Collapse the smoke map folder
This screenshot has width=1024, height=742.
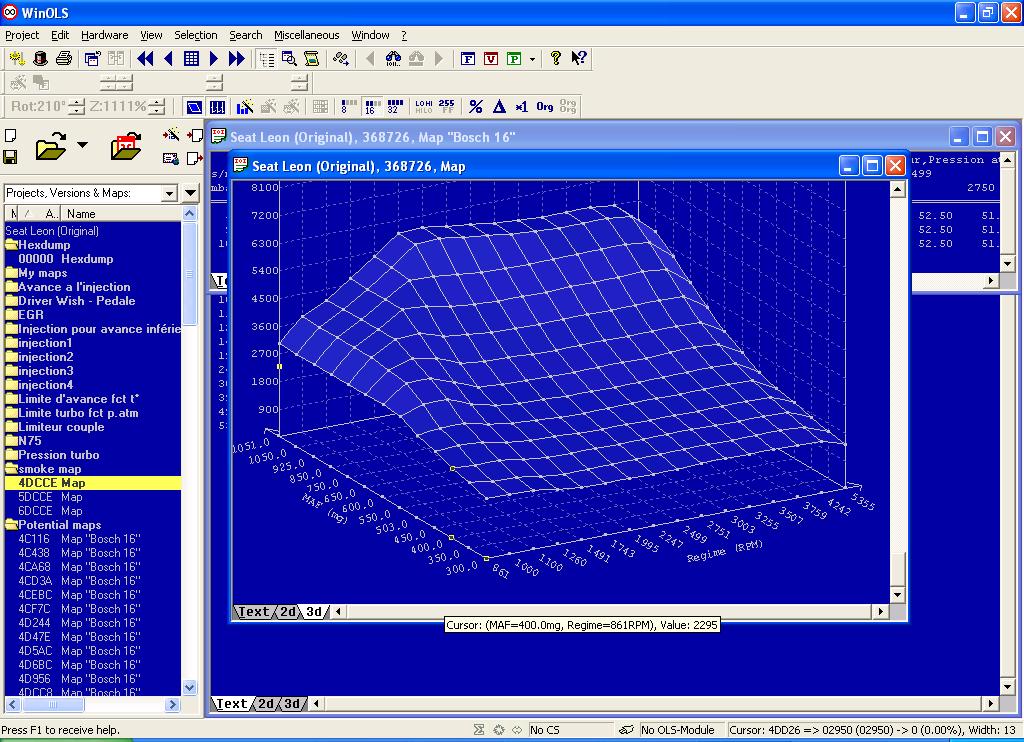pos(11,469)
